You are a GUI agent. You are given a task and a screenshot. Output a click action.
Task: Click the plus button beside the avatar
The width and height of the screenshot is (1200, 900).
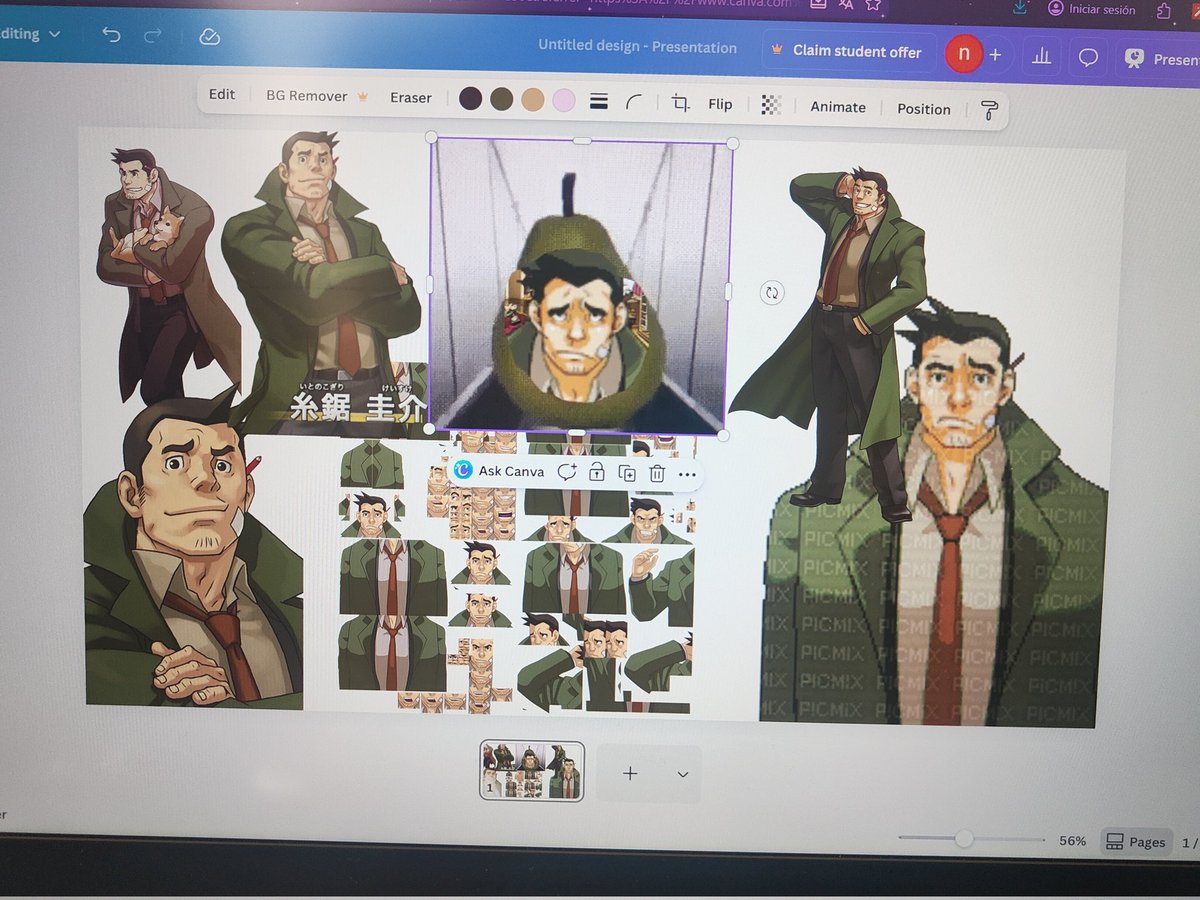point(995,55)
